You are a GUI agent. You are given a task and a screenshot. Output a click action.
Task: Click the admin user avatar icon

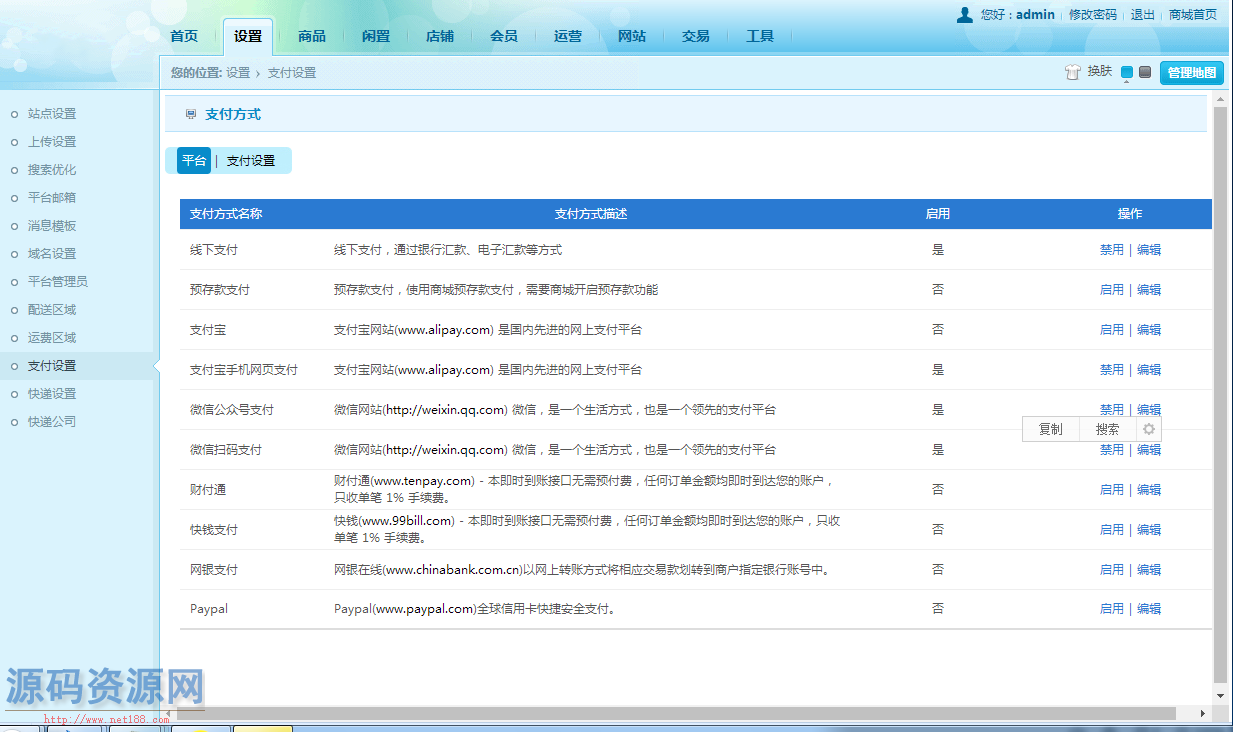[x=964, y=14]
